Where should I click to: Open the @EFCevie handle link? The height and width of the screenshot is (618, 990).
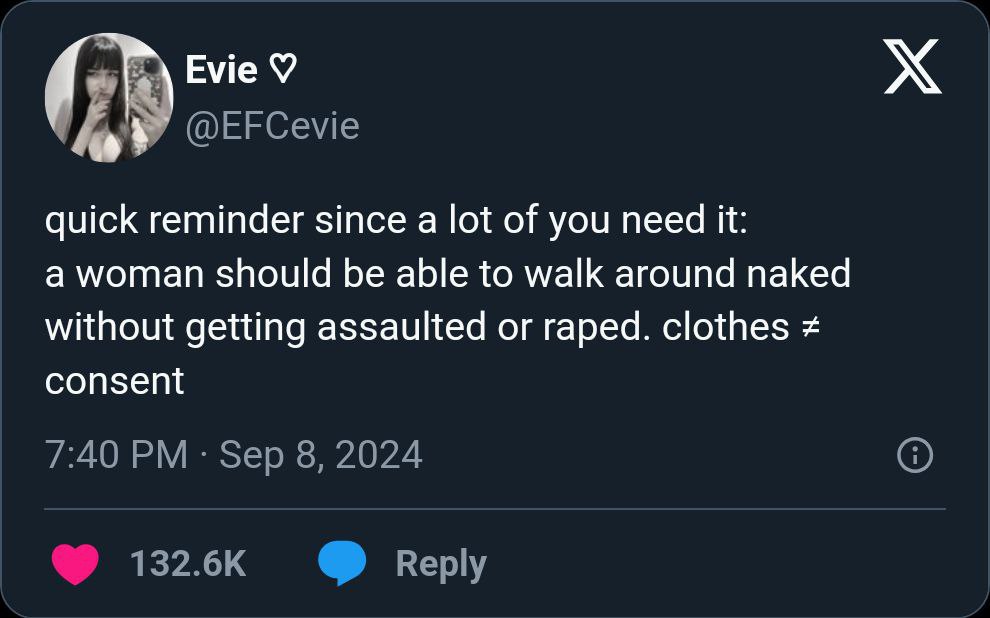click(272, 126)
